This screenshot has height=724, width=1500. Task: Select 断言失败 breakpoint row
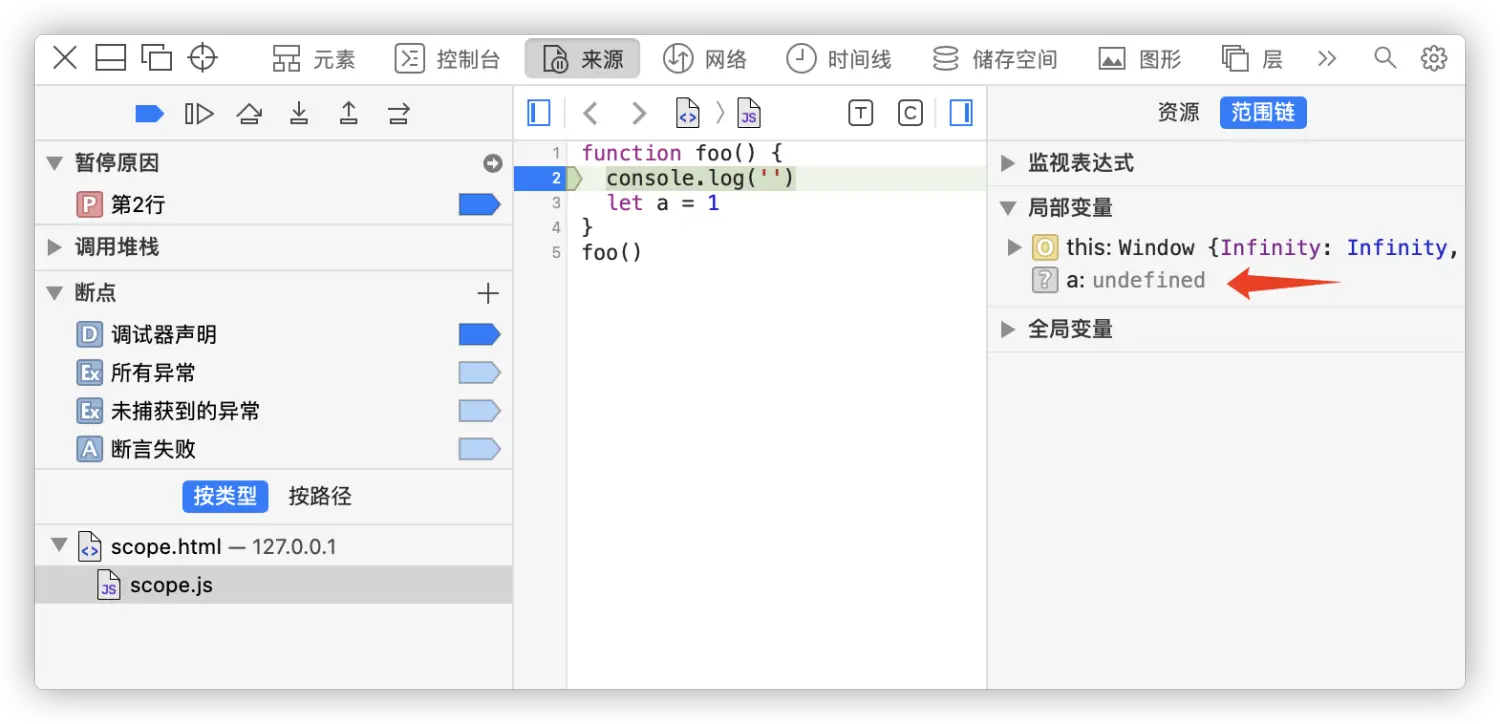273,449
